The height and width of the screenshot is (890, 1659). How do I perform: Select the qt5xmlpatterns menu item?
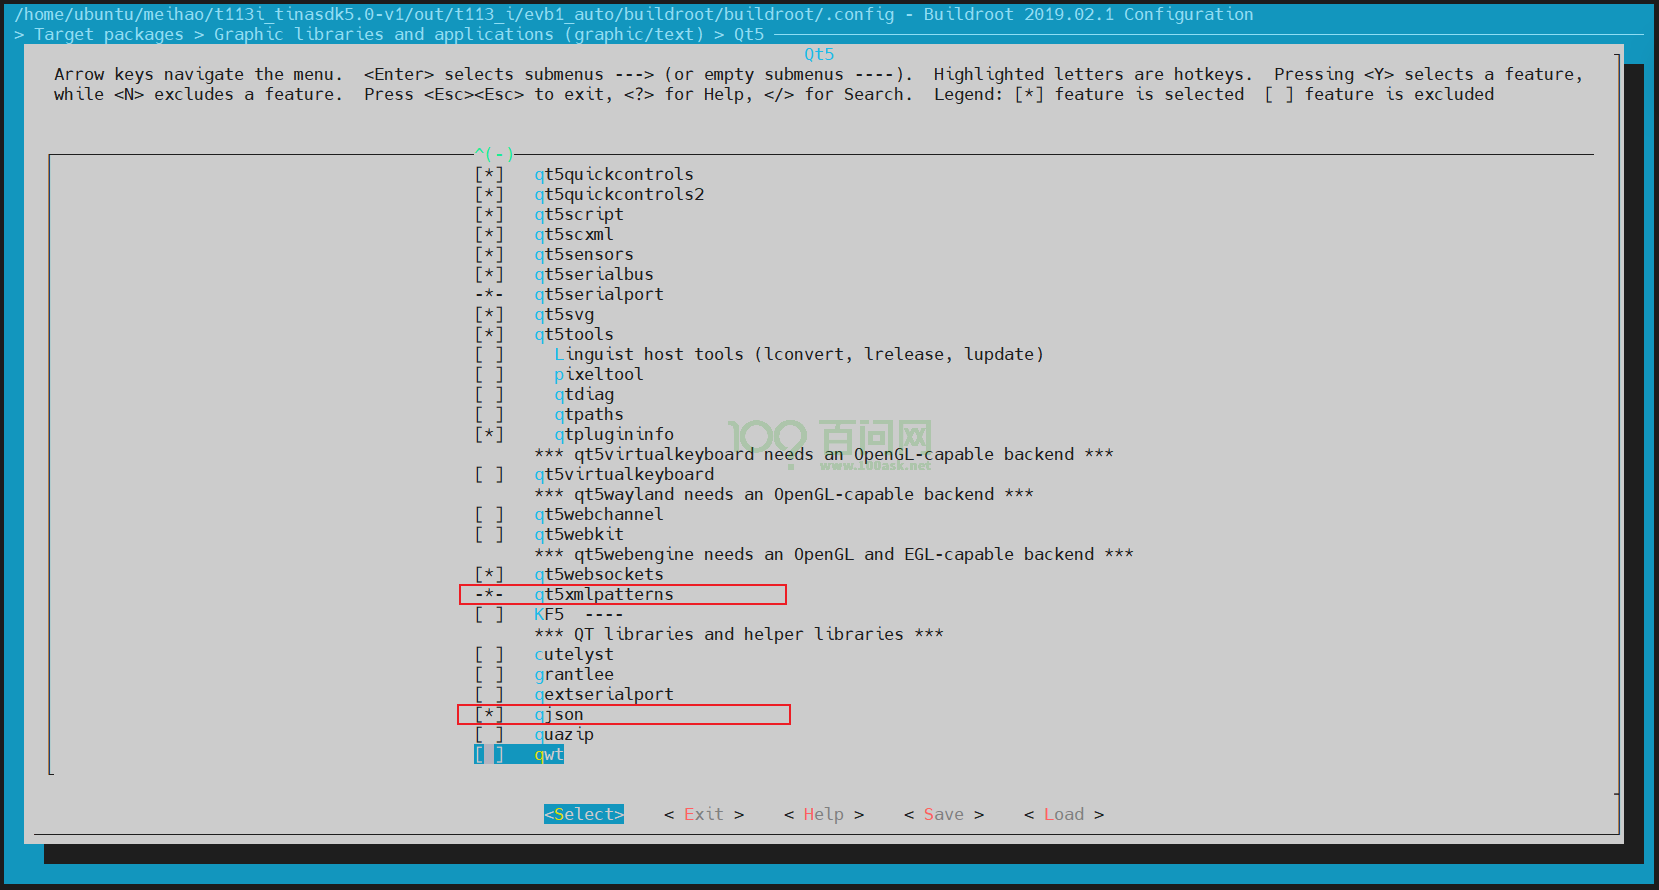[x=604, y=595]
